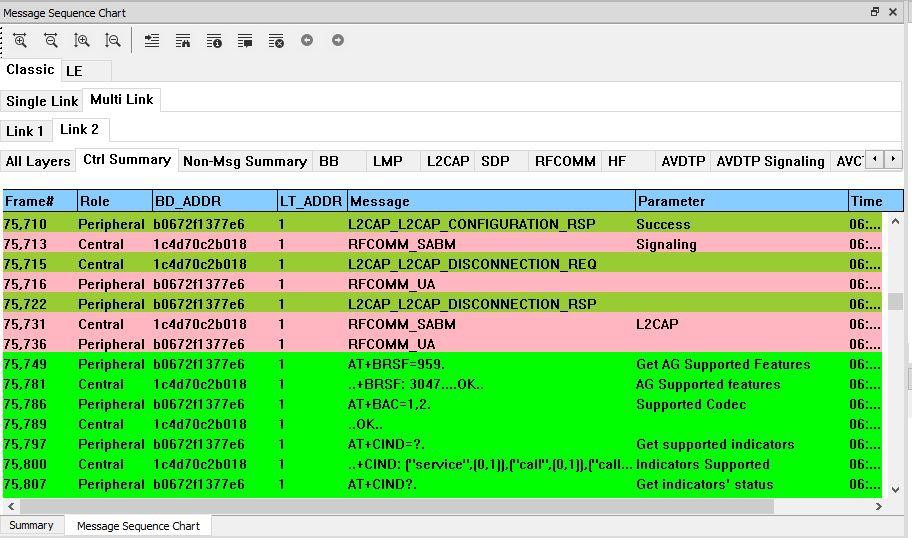912x538 pixels.
Task: Click the list comment bubble icon
Action: (x=245, y=40)
